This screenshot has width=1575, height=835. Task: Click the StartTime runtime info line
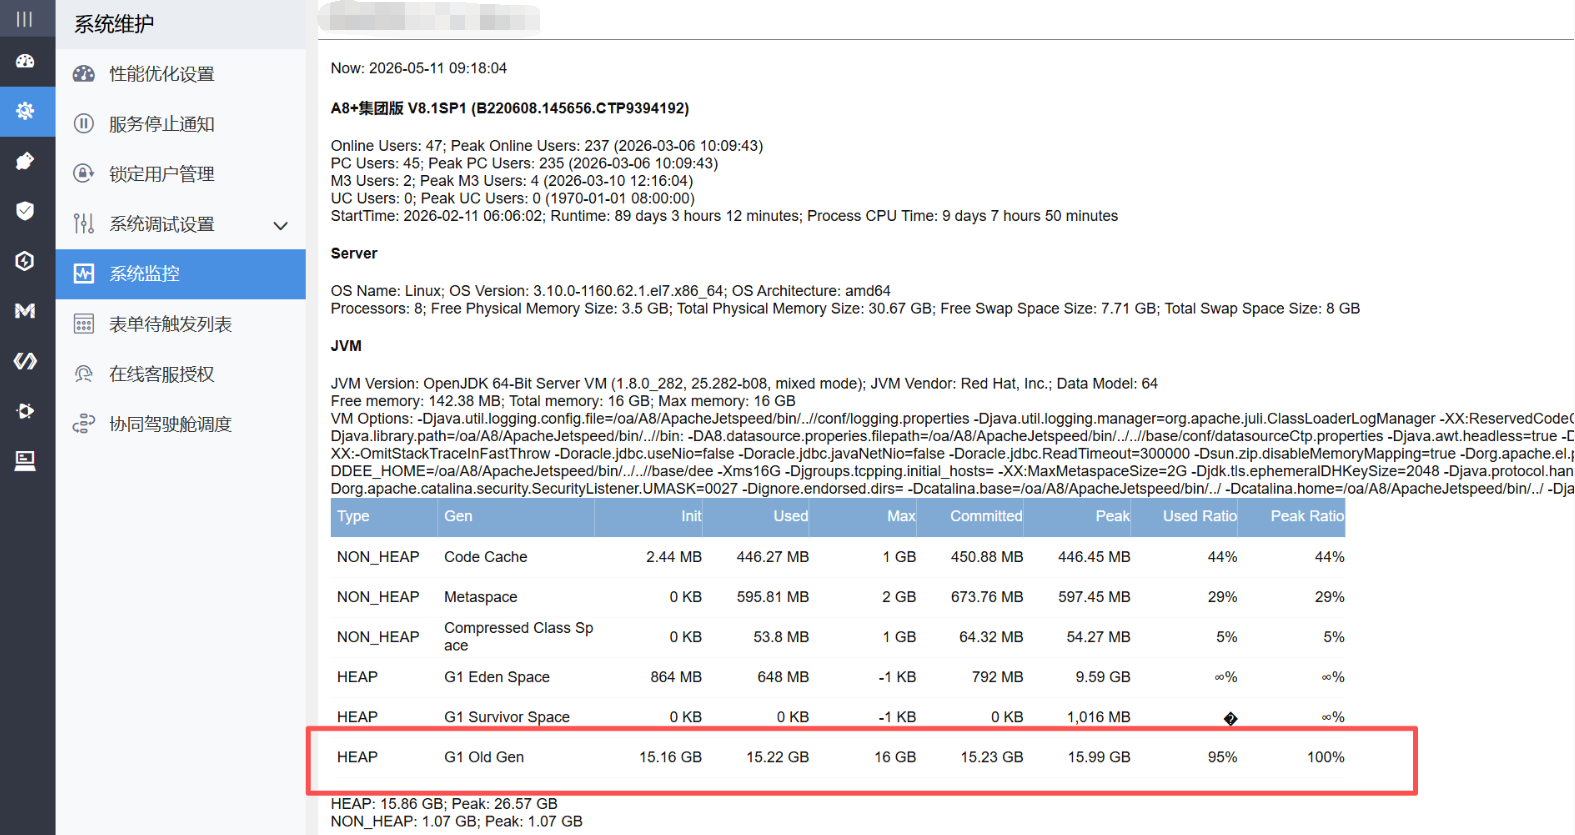[x=724, y=216]
